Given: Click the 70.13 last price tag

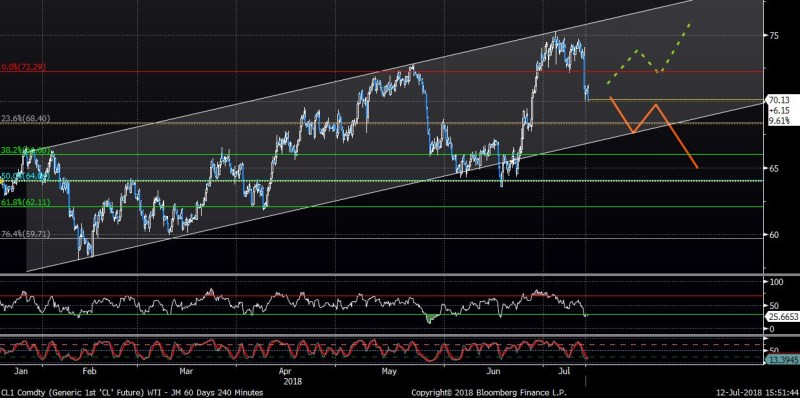Looking at the screenshot, I should point(778,100).
